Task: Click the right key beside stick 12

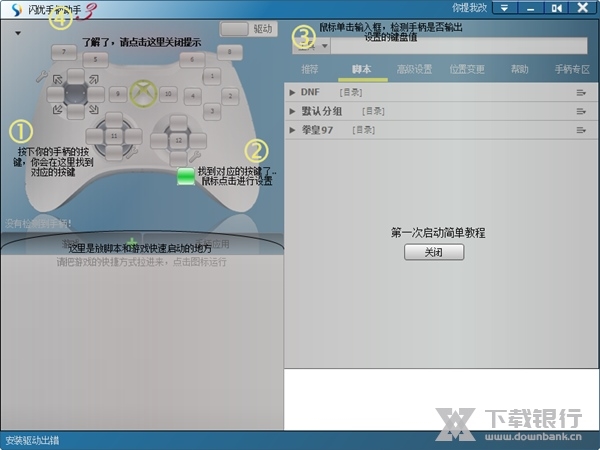Action: pyautogui.click(x=198, y=141)
